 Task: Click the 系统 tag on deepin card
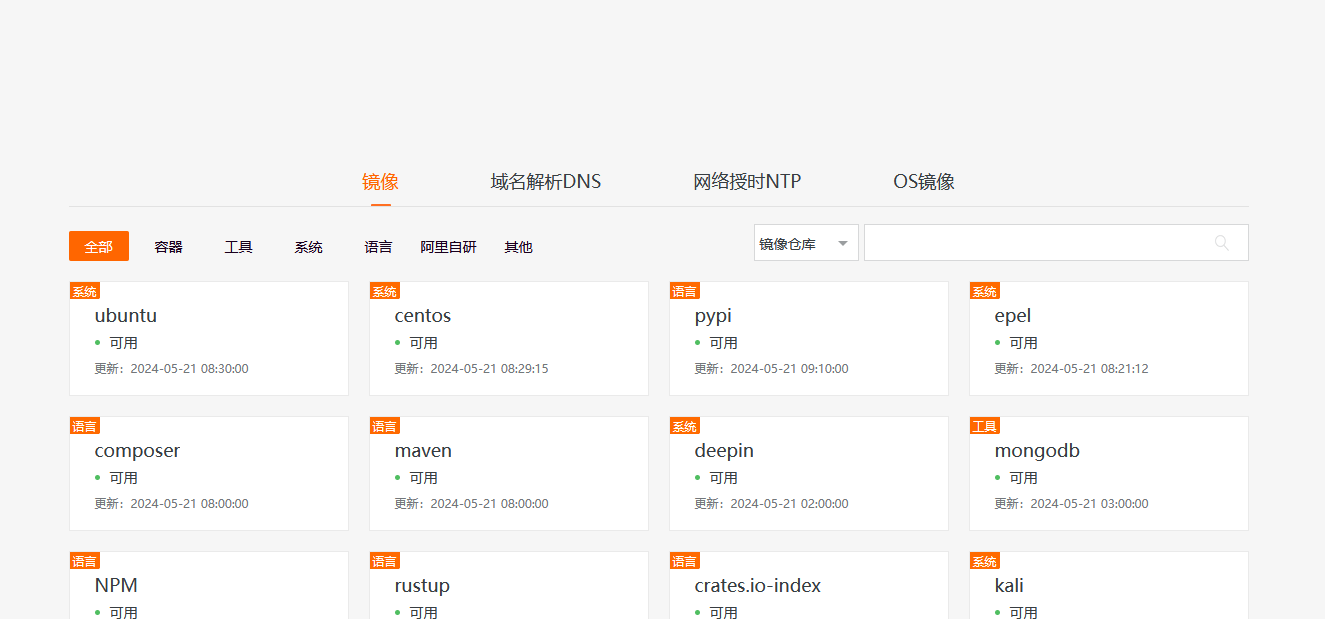[x=685, y=426]
